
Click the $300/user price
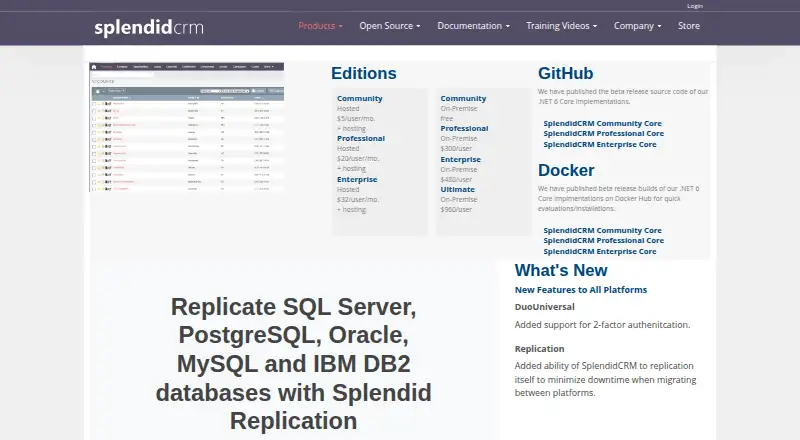tap(456, 149)
